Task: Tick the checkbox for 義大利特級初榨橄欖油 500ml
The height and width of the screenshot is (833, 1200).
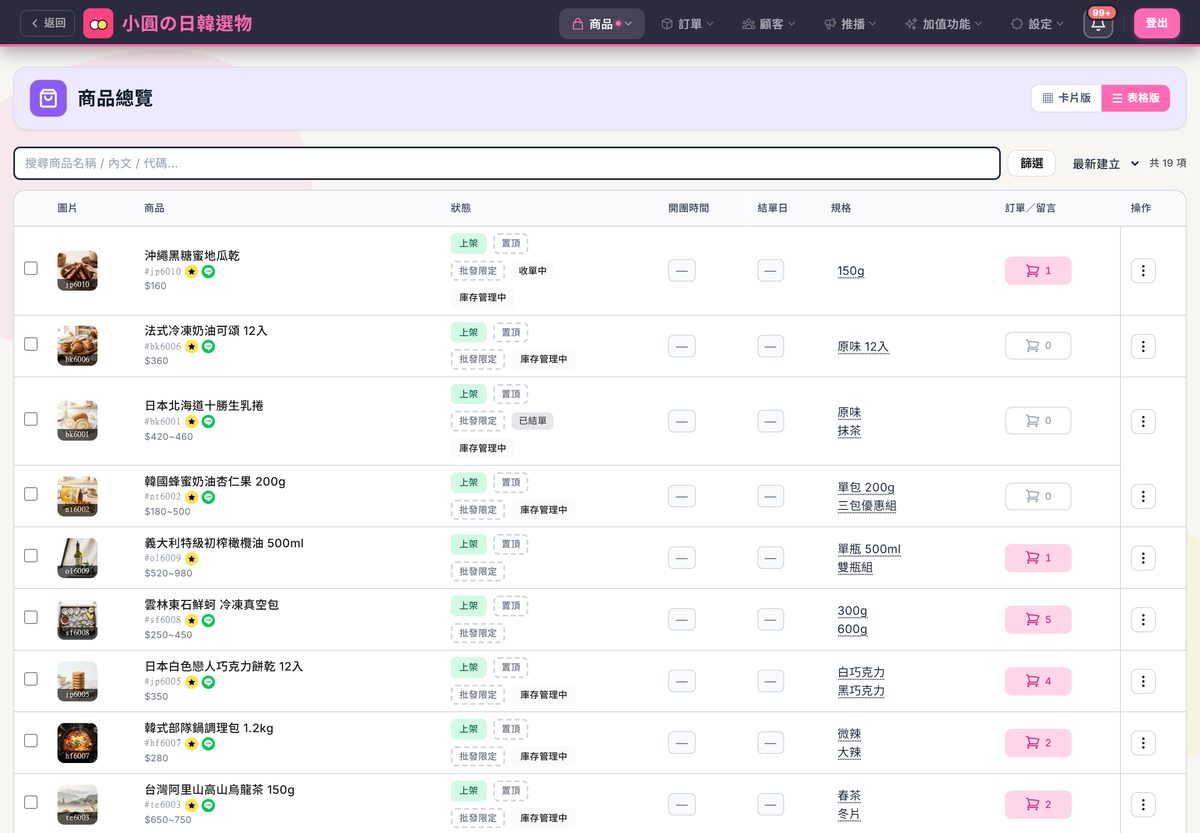Action: click(x=31, y=555)
